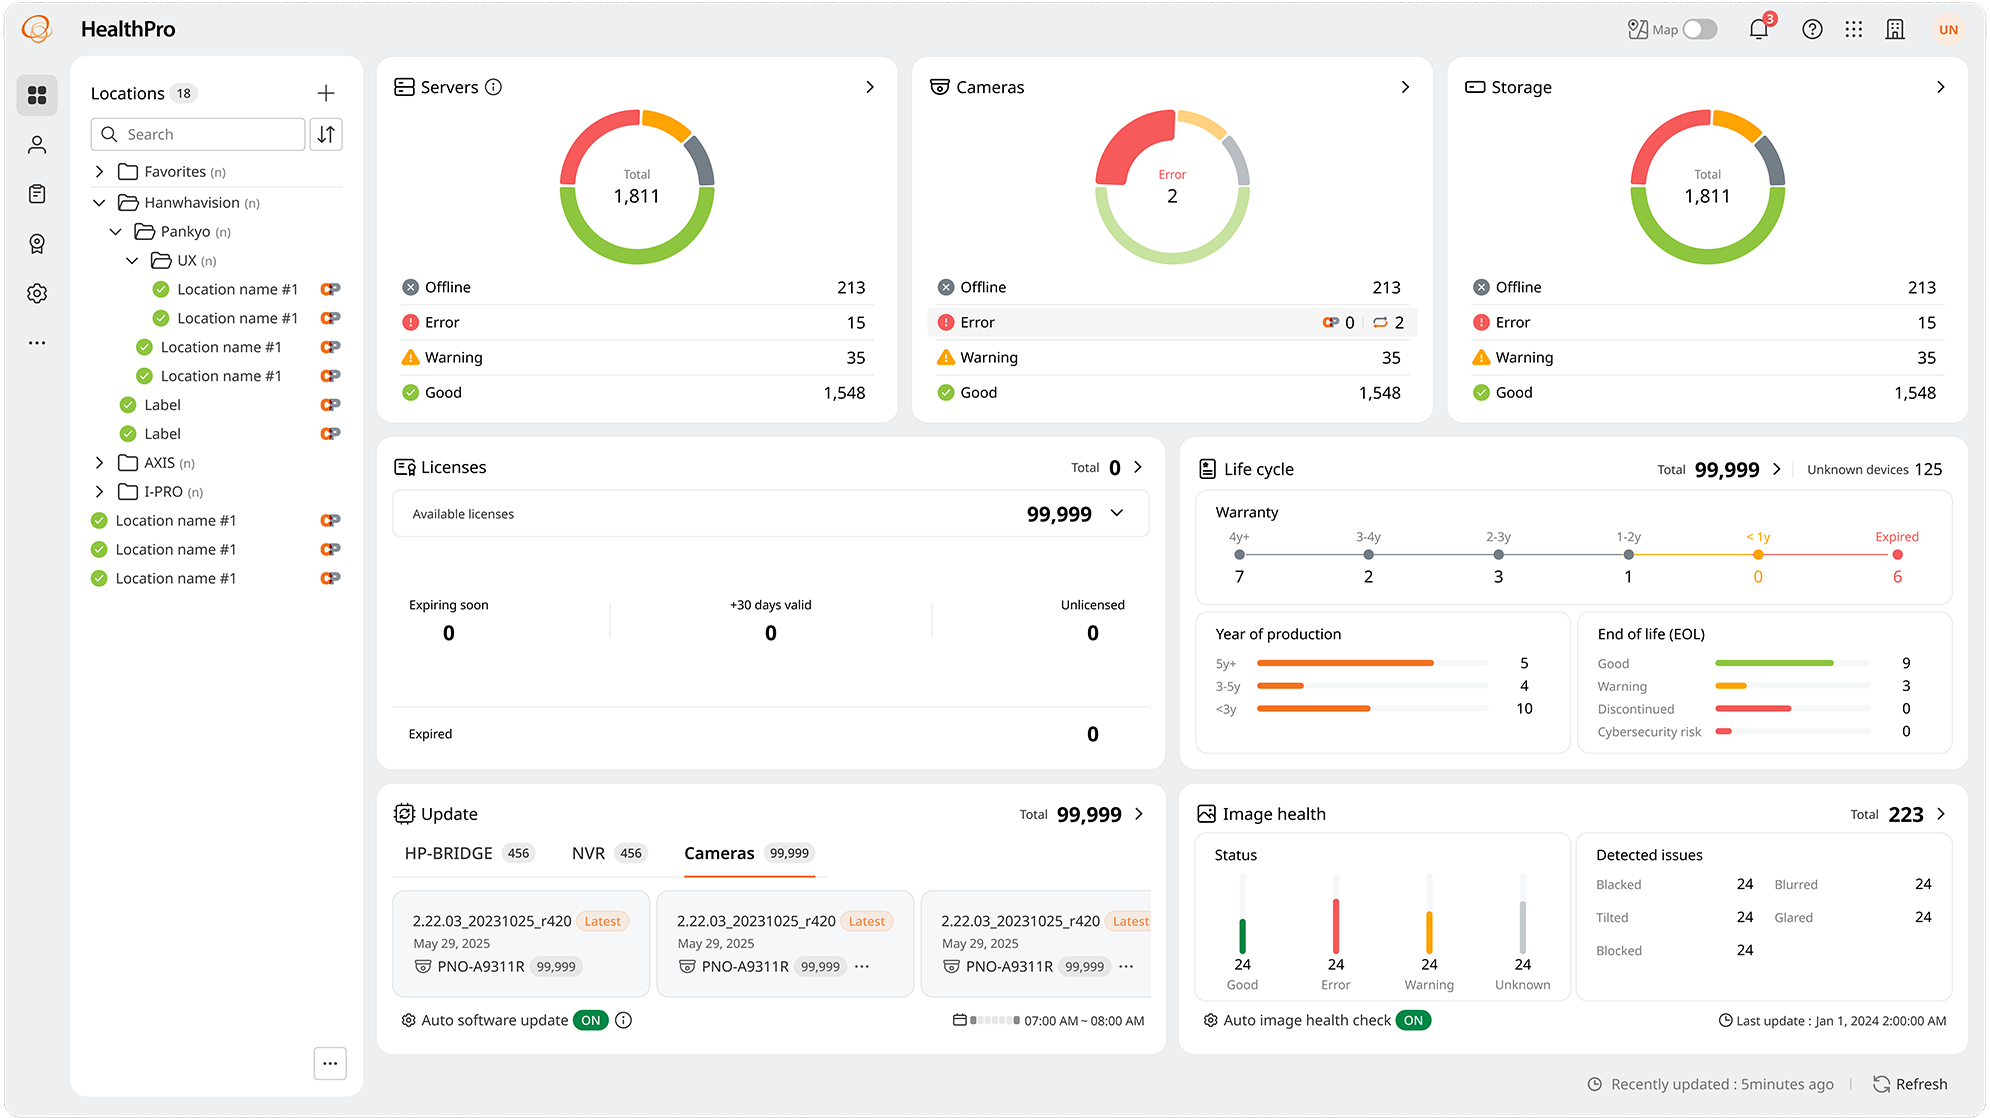Toggle the Map switch
The width and height of the screenshot is (1990, 1118).
[x=1700, y=29]
